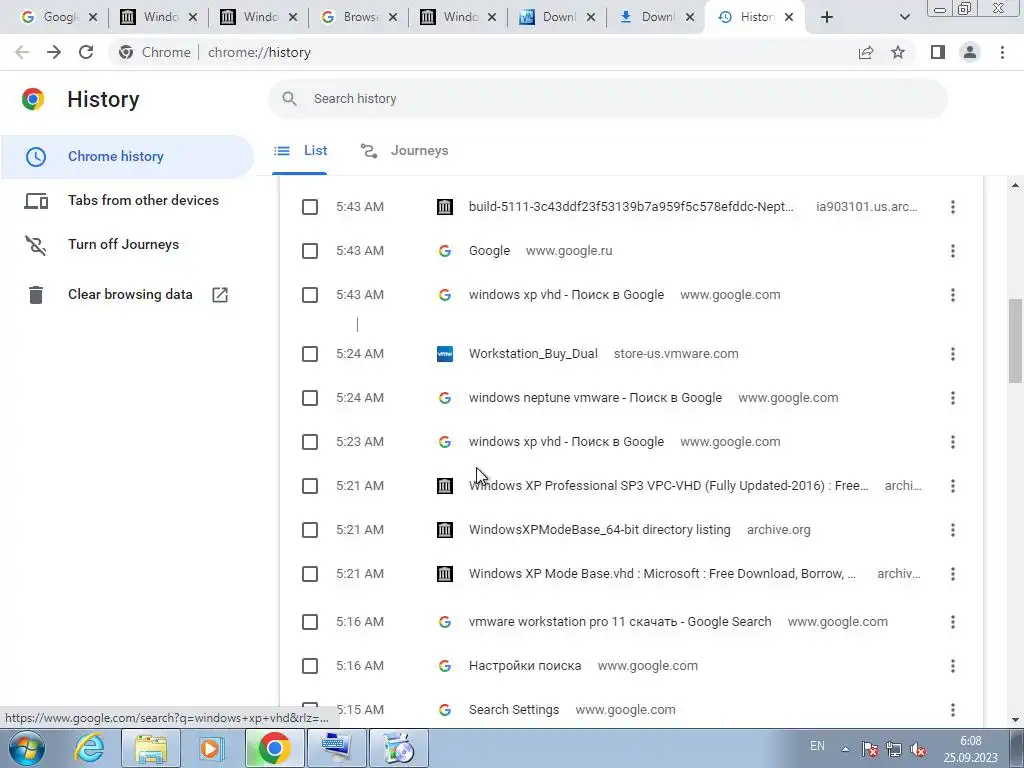Screen dimensions: 1024x768
Task: Click Clear browsing data label
Action: (x=130, y=295)
